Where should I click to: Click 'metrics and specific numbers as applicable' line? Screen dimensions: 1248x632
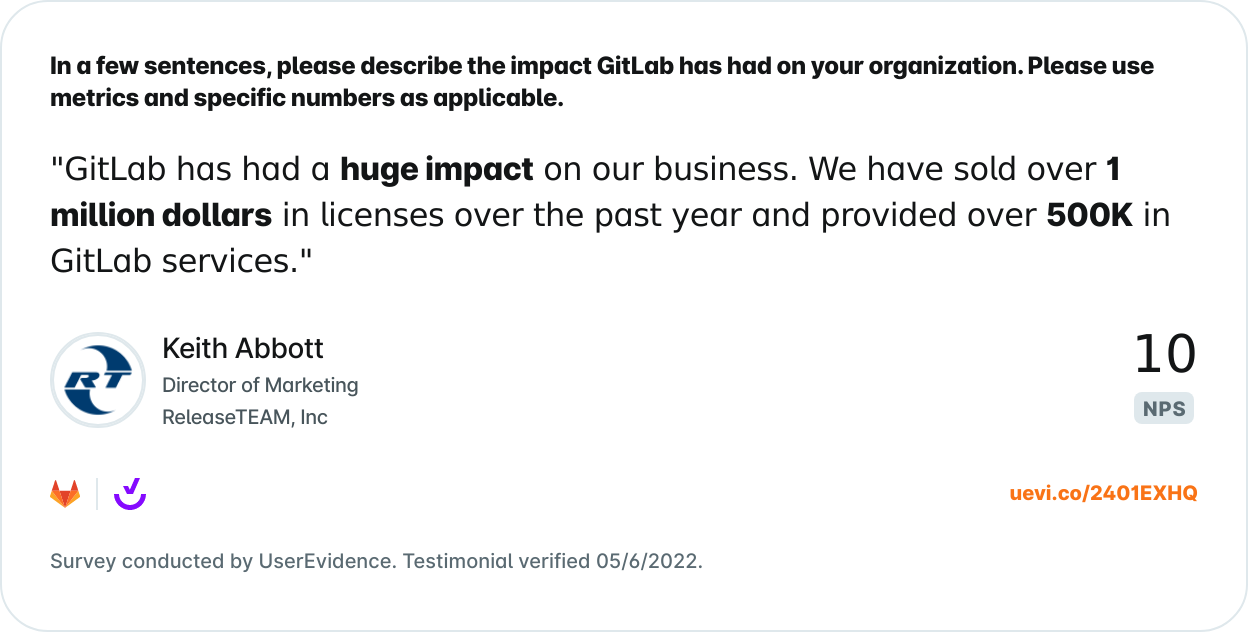pyautogui.click(x=307, y=99)
